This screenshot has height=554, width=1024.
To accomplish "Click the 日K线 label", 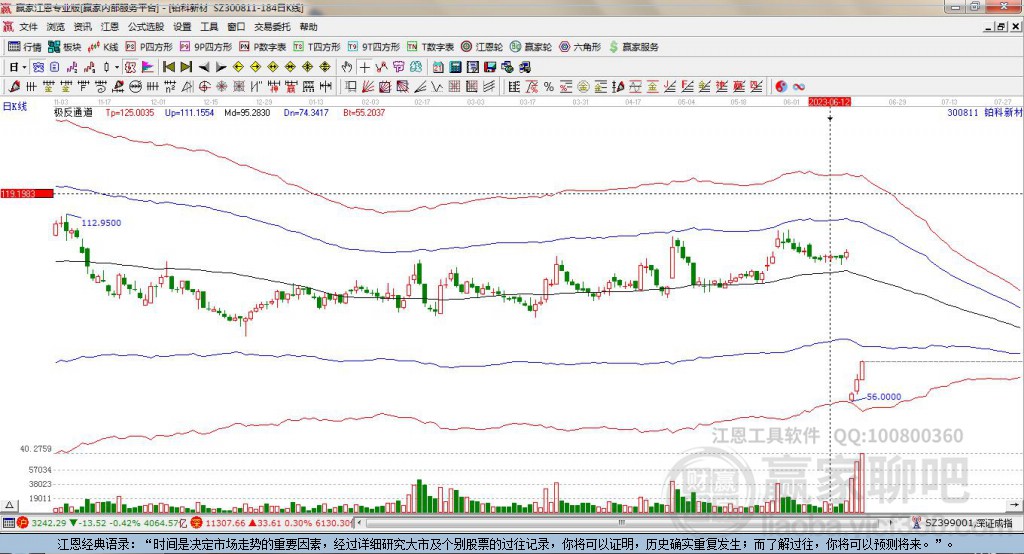I will tap(14, 106).
